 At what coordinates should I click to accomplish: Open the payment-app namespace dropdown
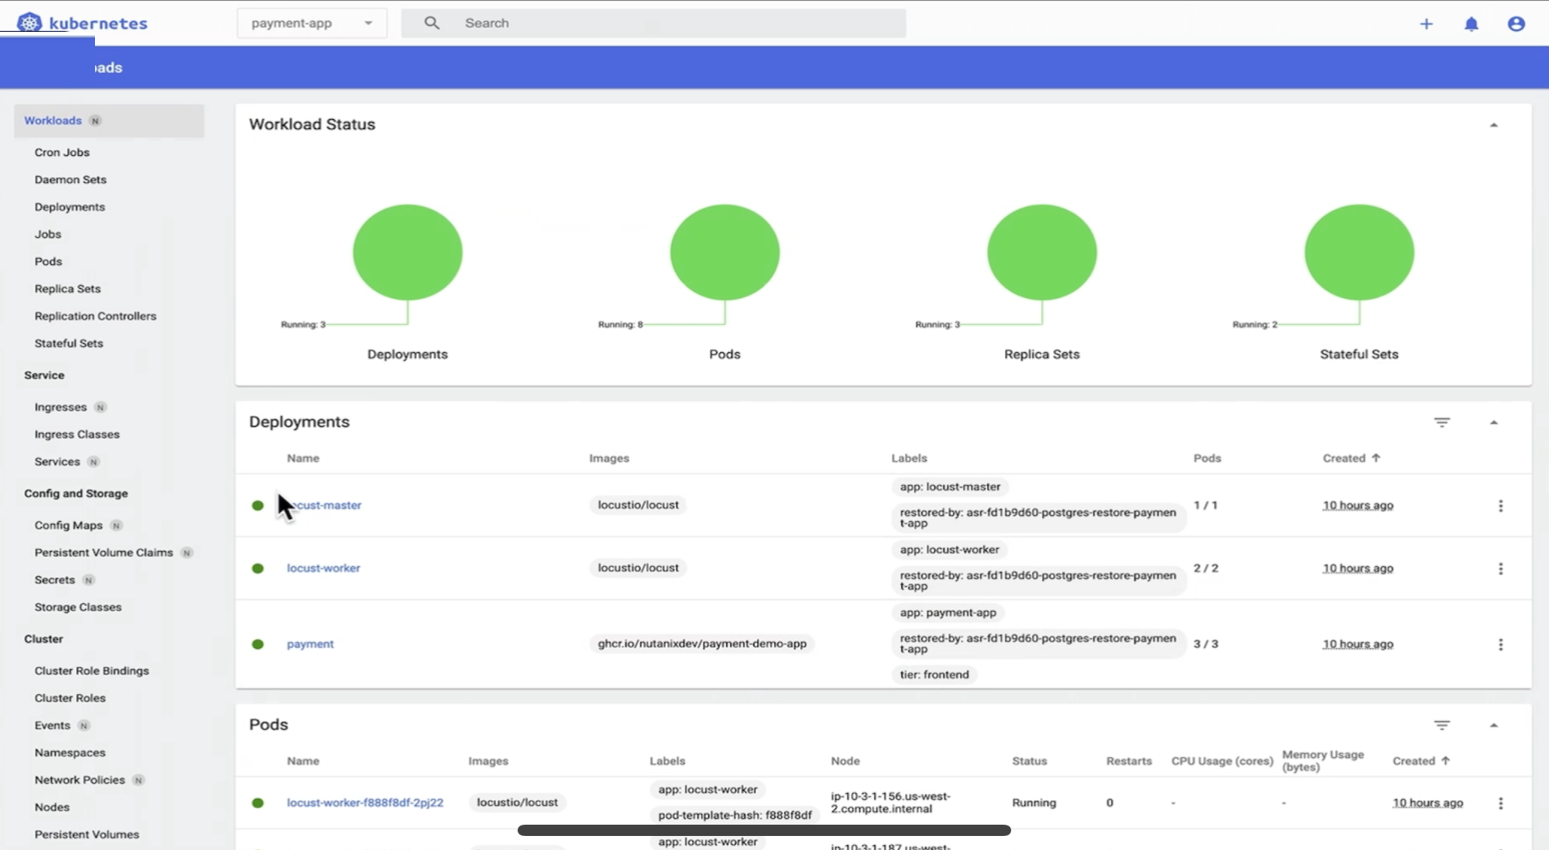tap(312, 23)
